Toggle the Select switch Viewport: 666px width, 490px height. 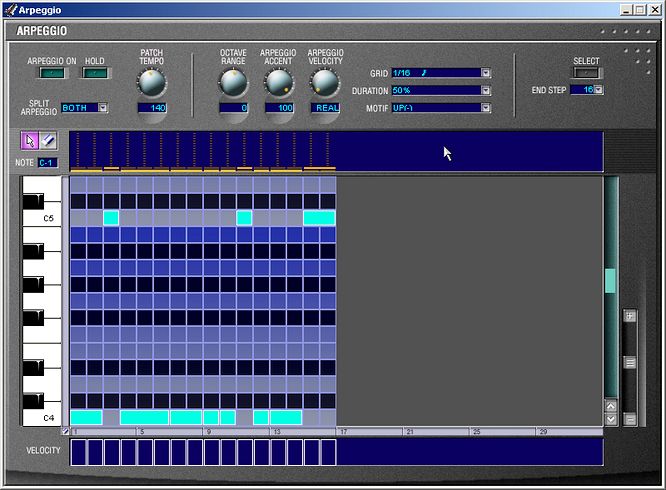coord(586,73)
